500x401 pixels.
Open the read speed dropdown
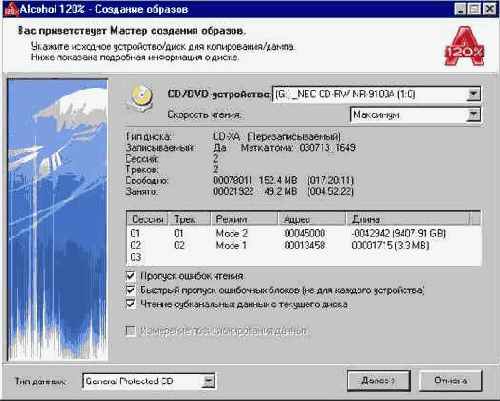pos(473,115)
